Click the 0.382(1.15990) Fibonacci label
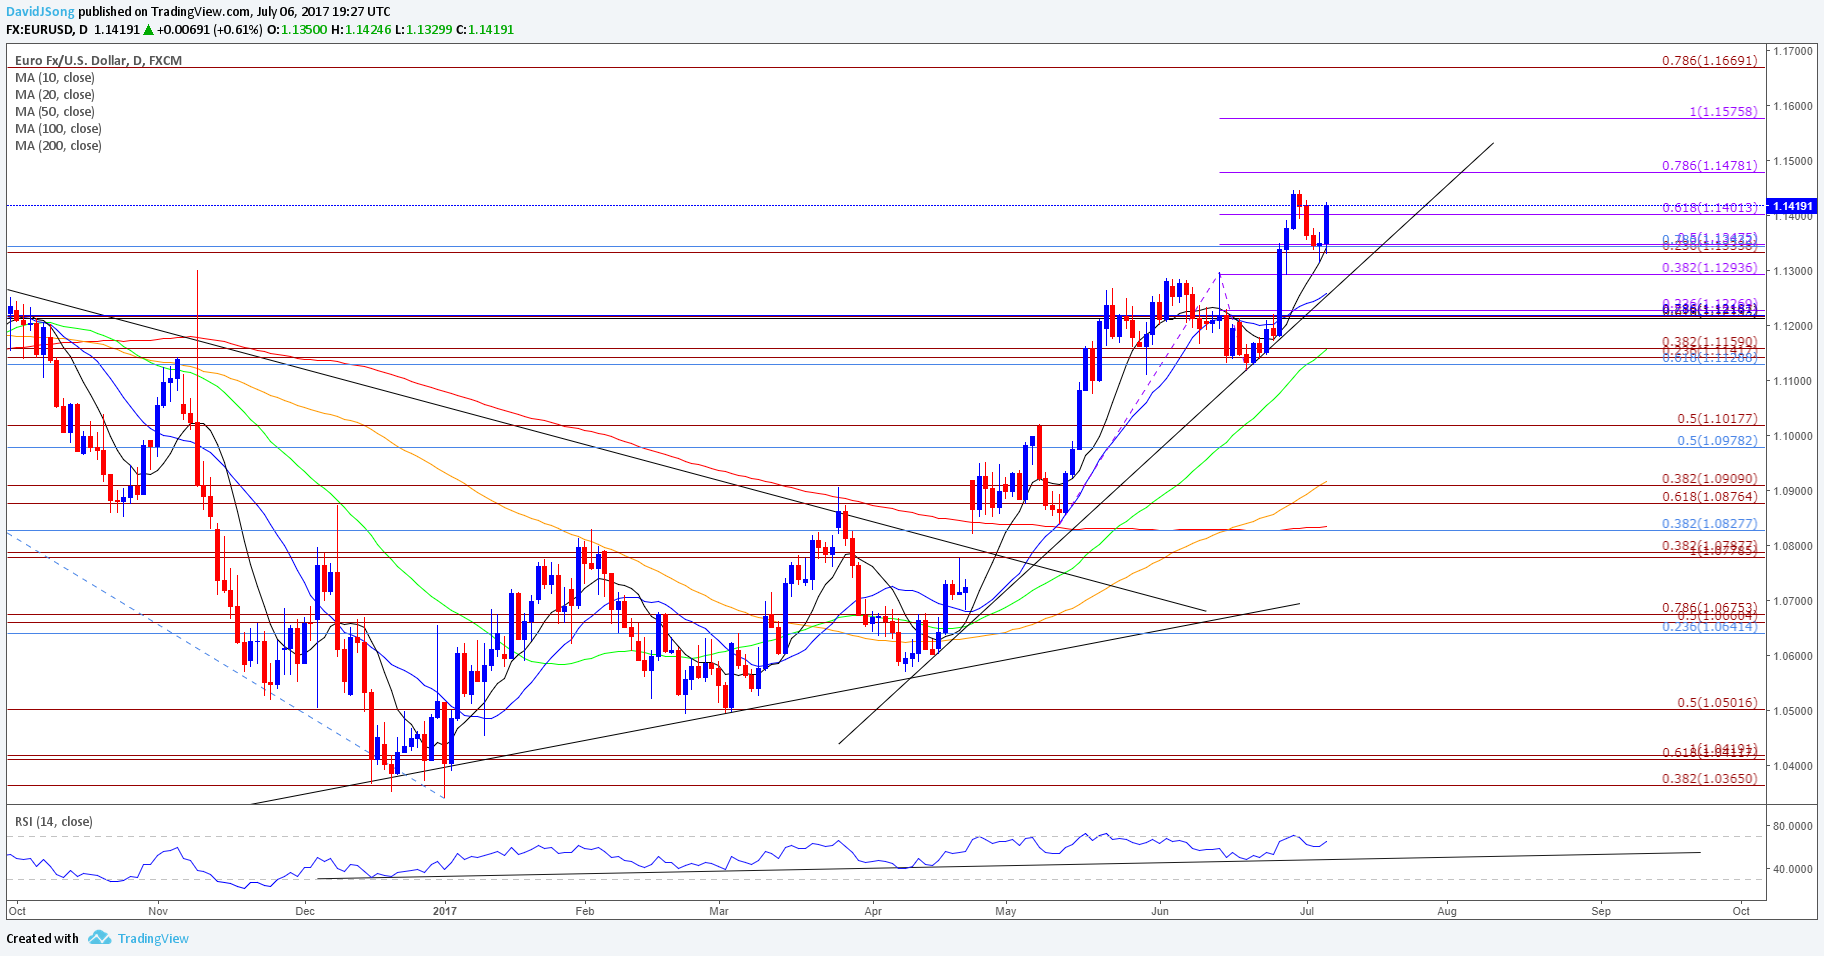 [1709, 341]
